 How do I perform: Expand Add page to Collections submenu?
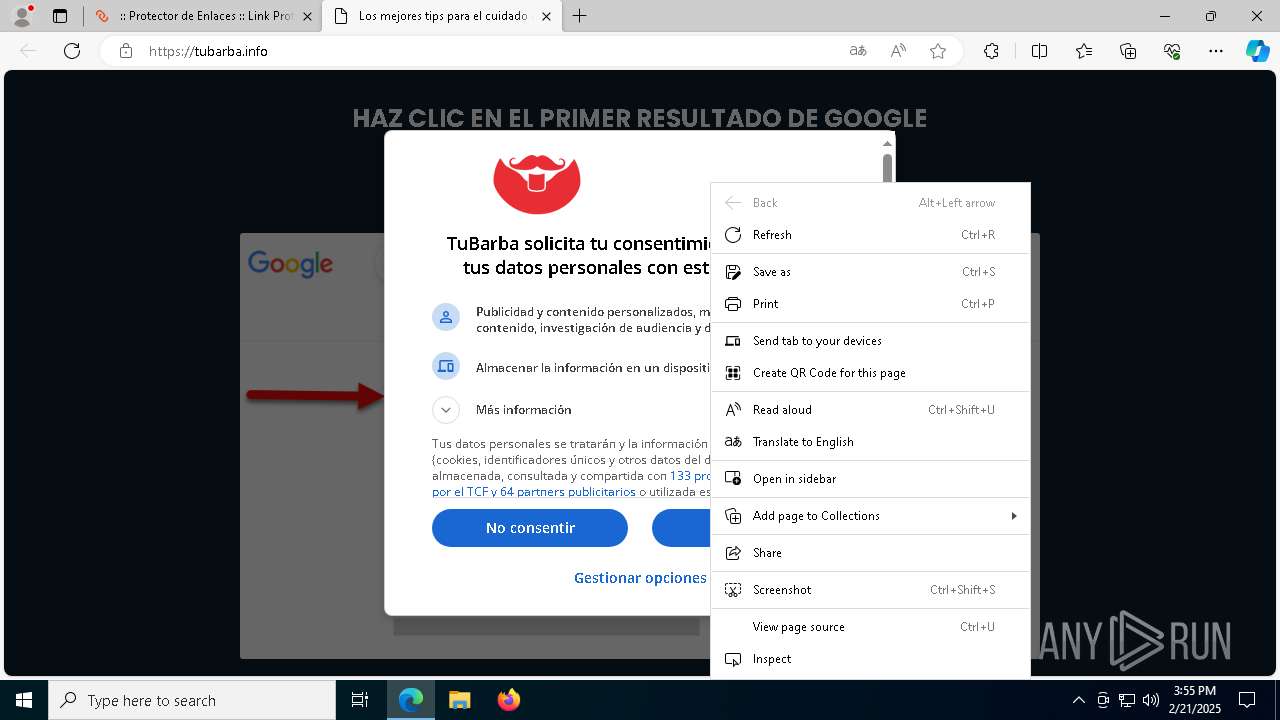pos(870,516)
